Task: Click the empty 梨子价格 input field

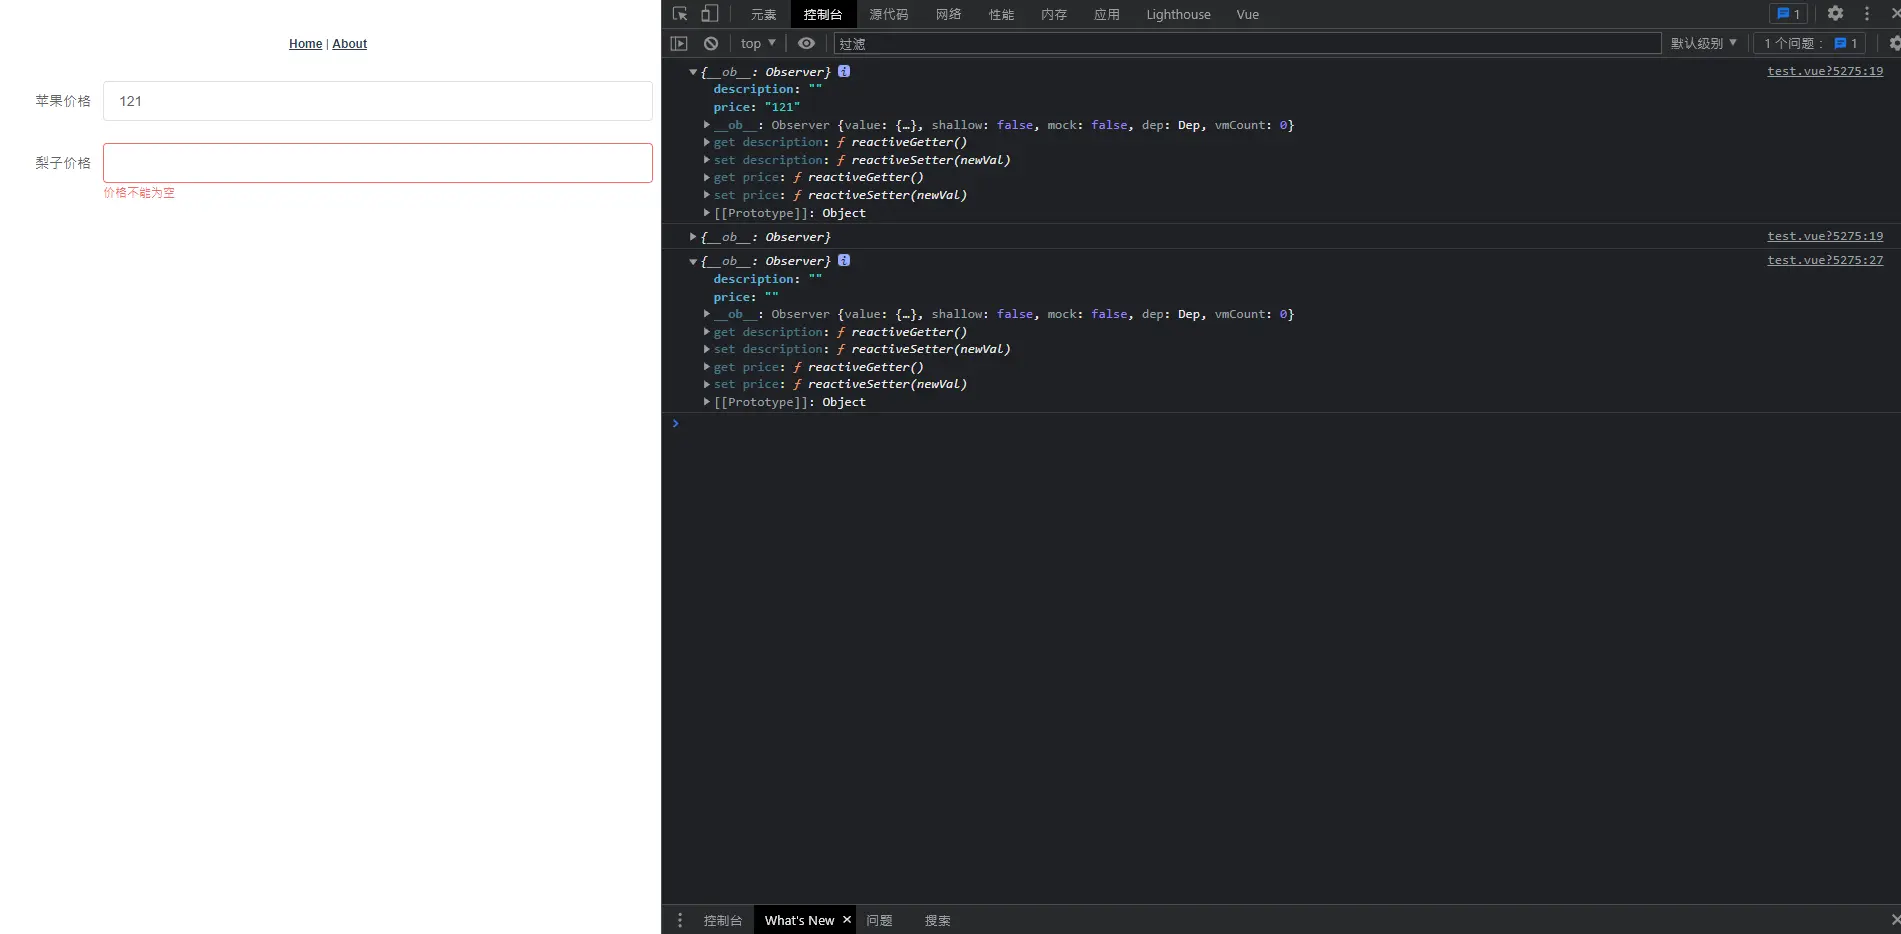Action: click(x=377, y=163)
